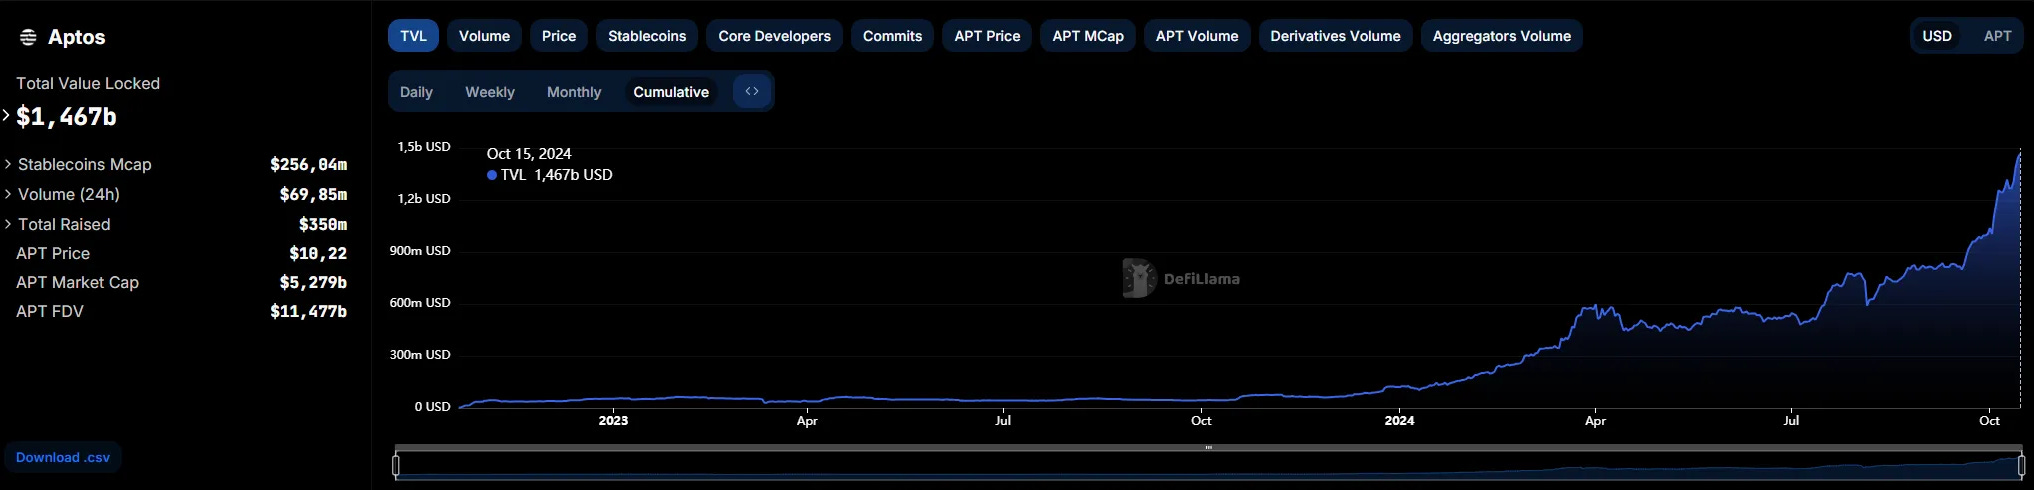The width and height of the screenshot is (2034, 490).
Task: Click the $350m total raised value
Action: point(323,224)
